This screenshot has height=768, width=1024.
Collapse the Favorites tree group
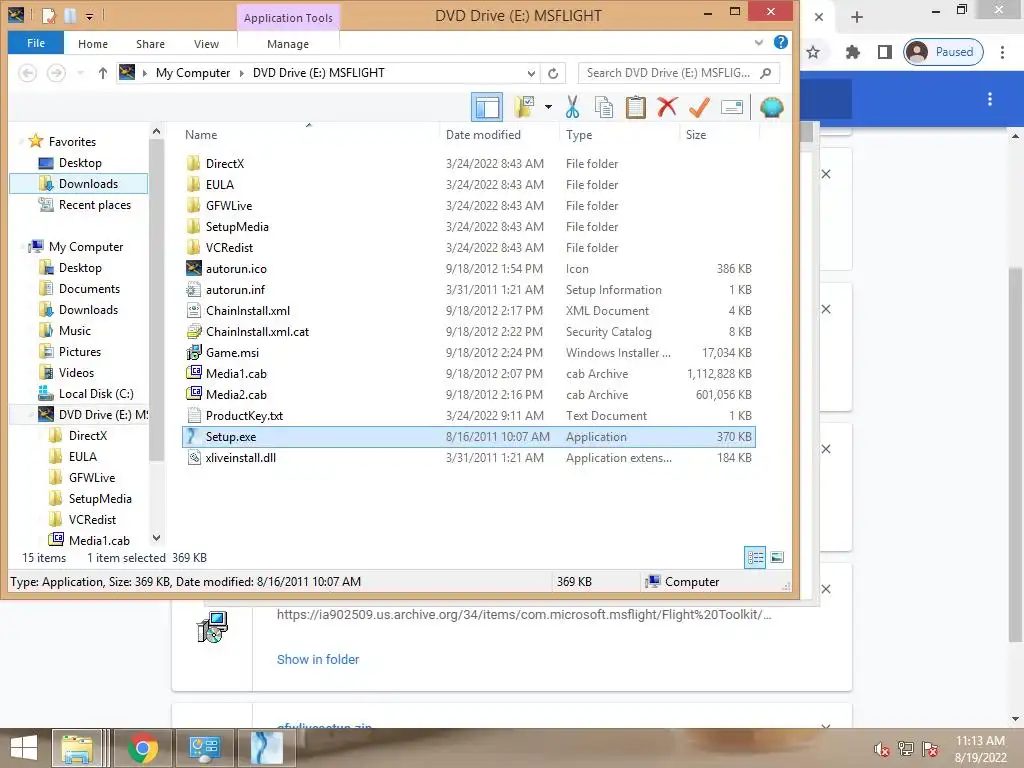click(x=22, y=142)
